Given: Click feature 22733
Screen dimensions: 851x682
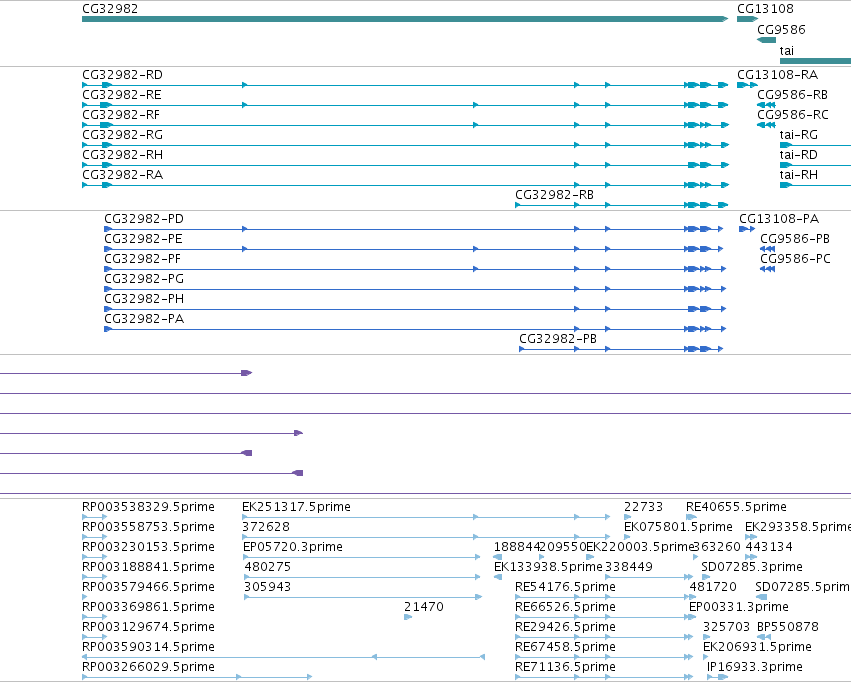Looking at the screenshot, I should (628, 517).
